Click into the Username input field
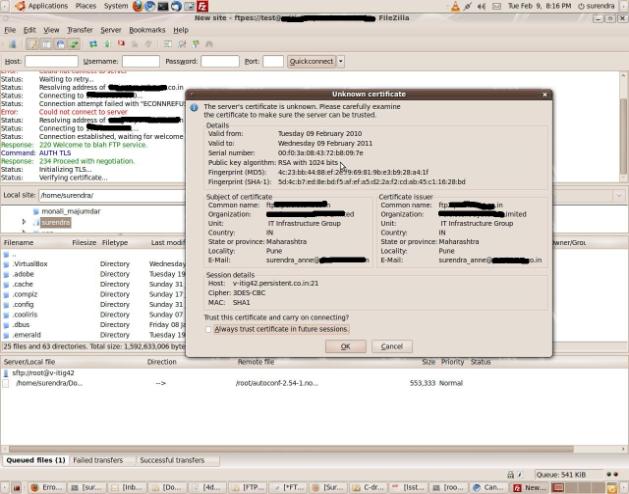Viewport: 629px width, 494px height. coord(140,61)
